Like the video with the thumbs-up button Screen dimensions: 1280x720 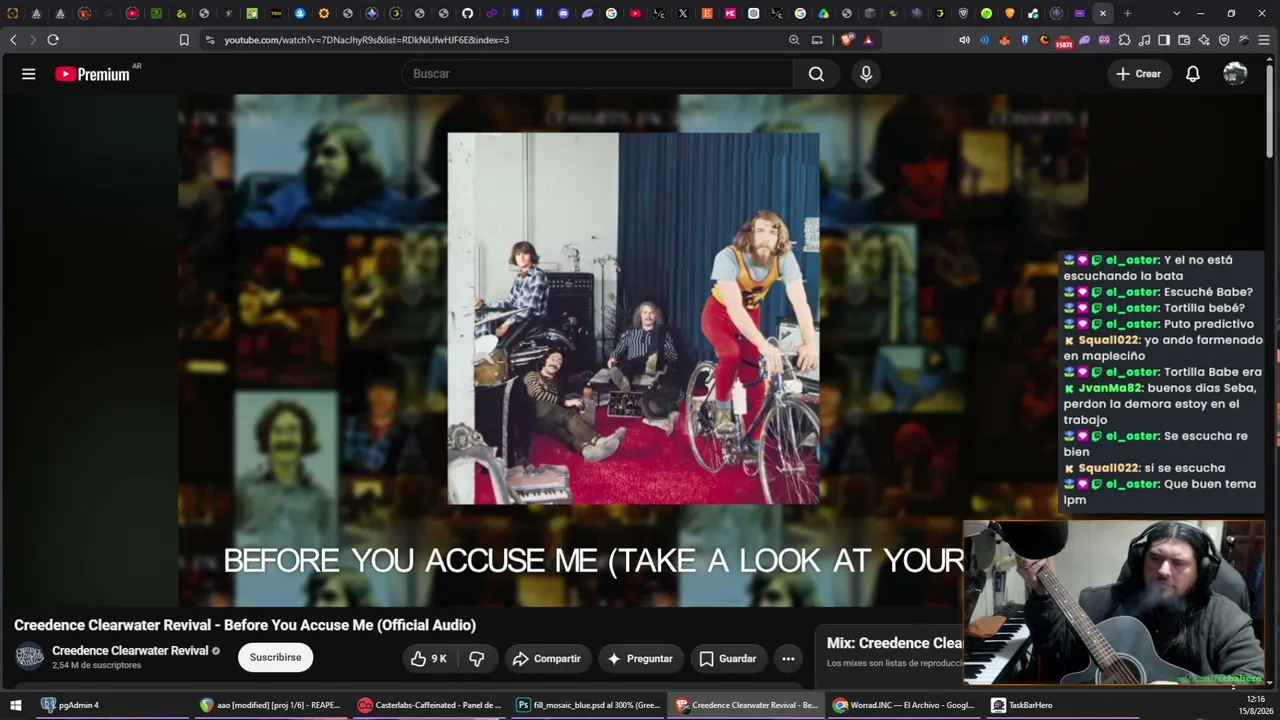click(429, 659)
